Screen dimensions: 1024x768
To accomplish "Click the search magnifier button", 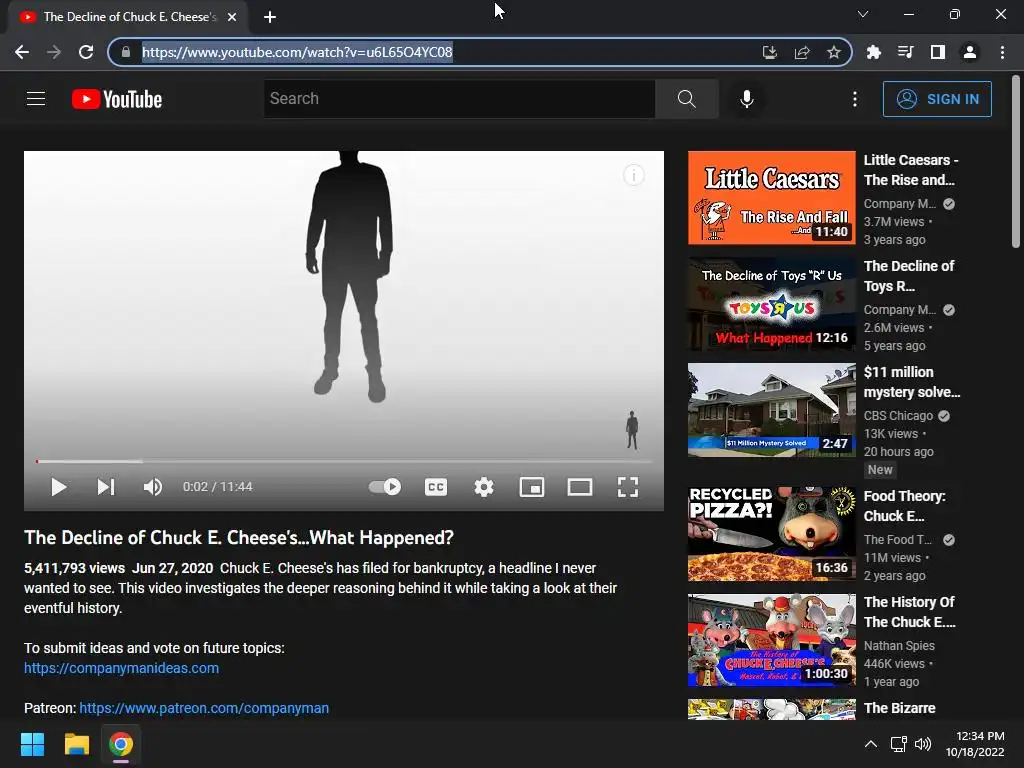I will point(686,99).
